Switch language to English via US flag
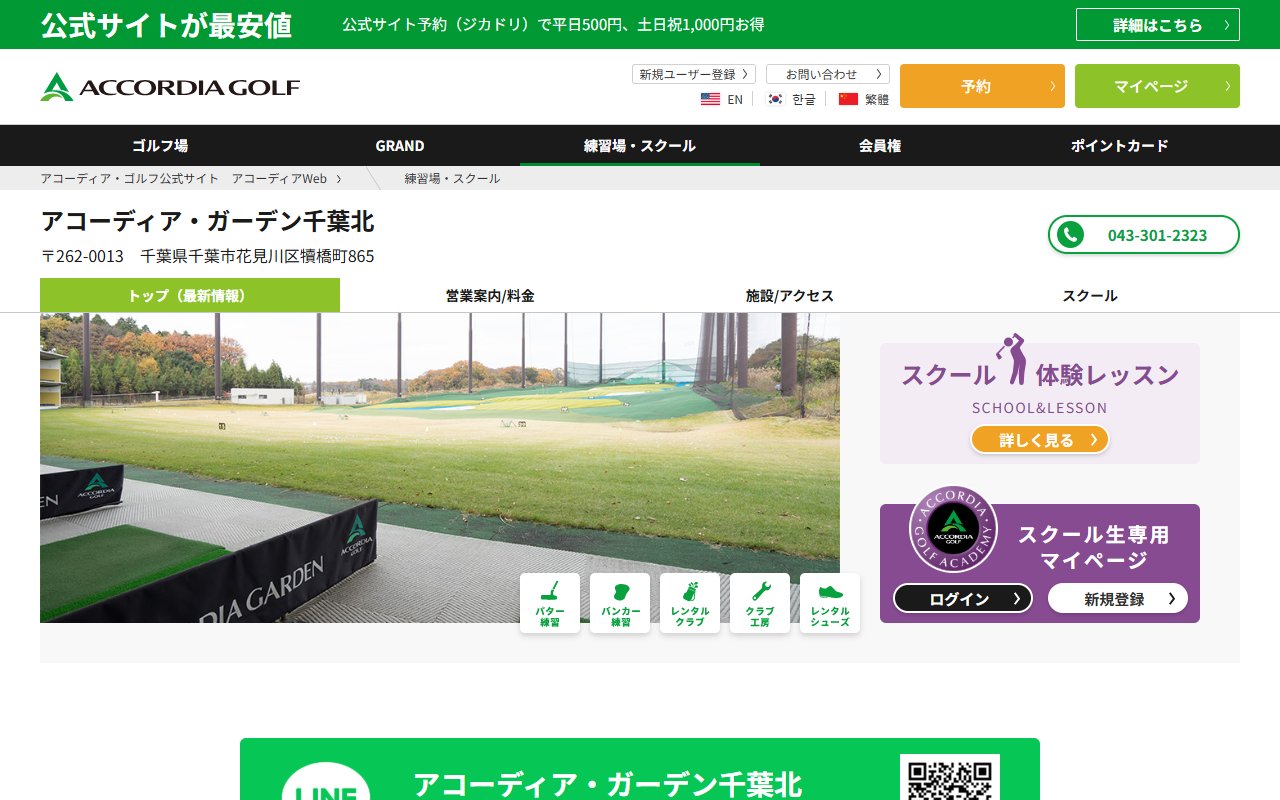Viewport: 1280px width, 800px height. coord(710,99)
